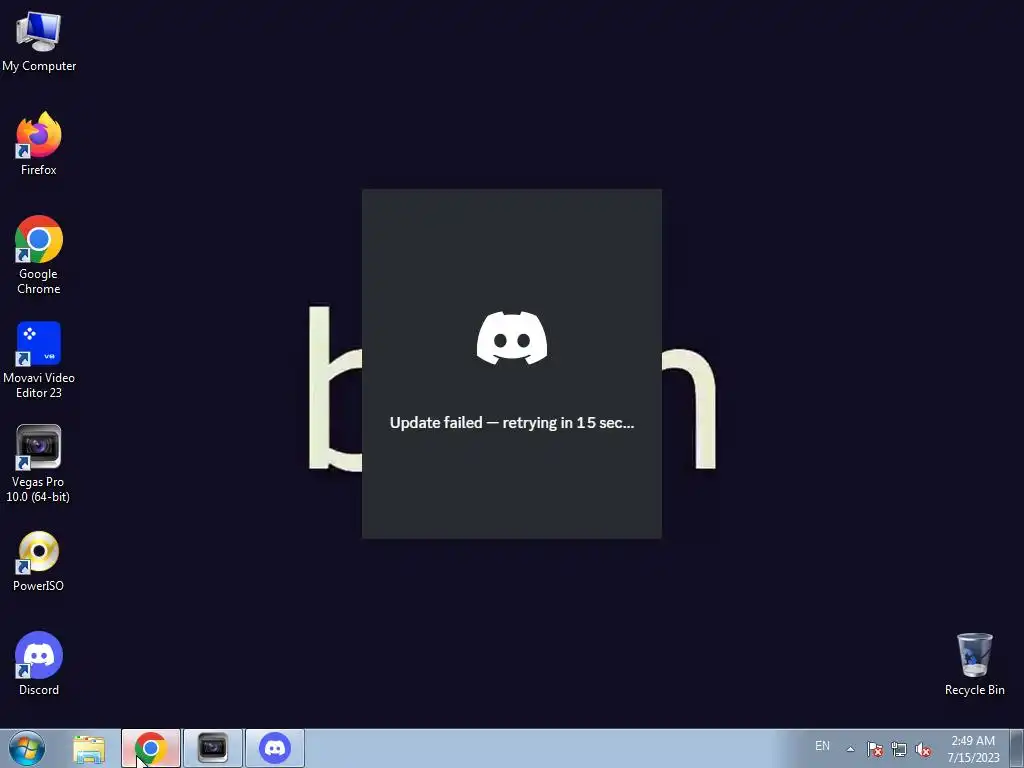Select Movavi Video Editor 23 shortcut
This screenshot has width=1024, height=768.
[x=39, y=359]
